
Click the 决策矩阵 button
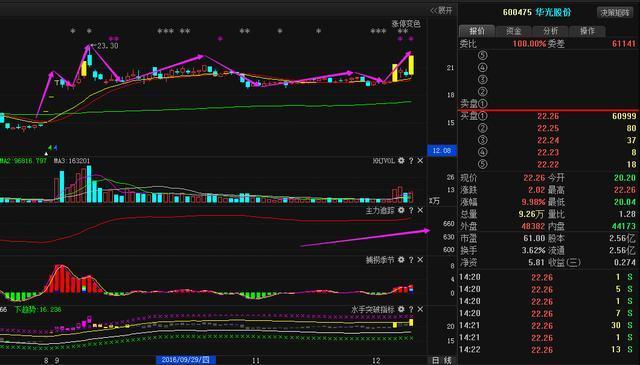pos(615,13)
